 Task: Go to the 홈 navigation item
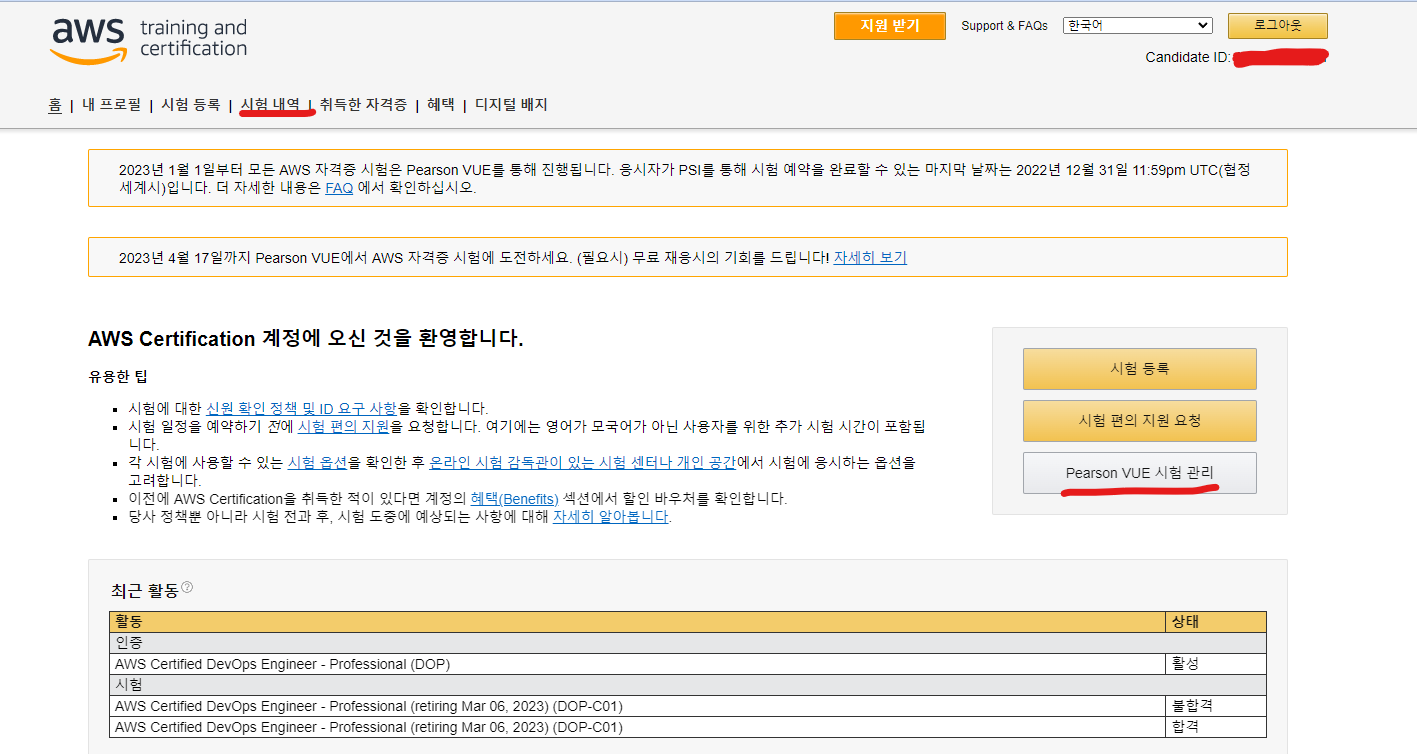pos(55,105)
